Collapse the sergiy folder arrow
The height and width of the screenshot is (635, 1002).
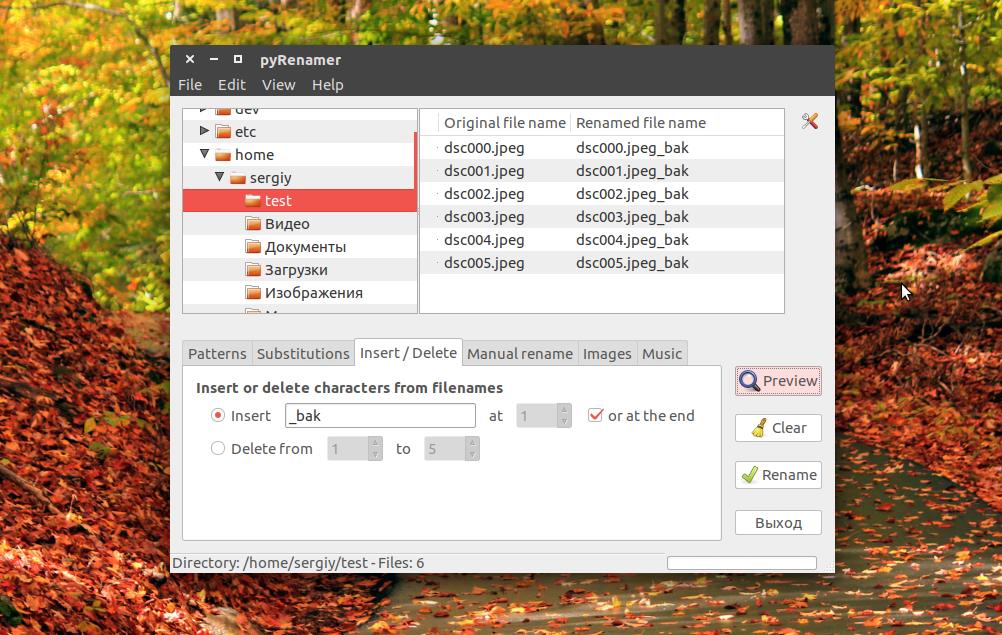click(219, 177)
